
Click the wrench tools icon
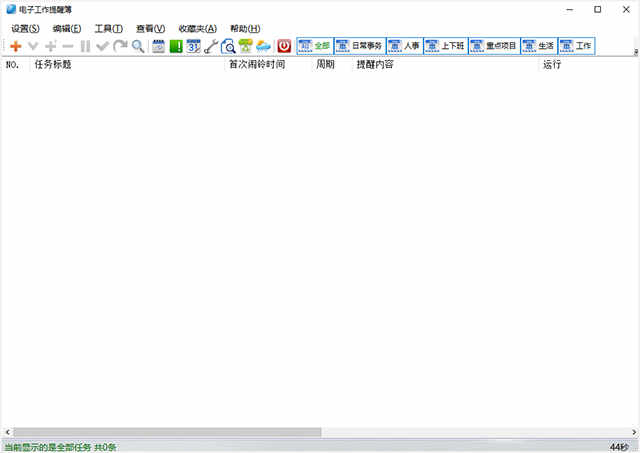(x=210, y=46)
